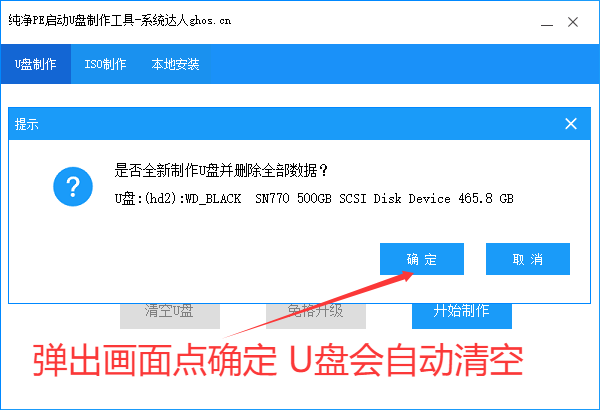The height and width of the screenshot is (410, 600).
Task: Click the 是否全新制作U盘 question text
Action: tap(222, 171)
